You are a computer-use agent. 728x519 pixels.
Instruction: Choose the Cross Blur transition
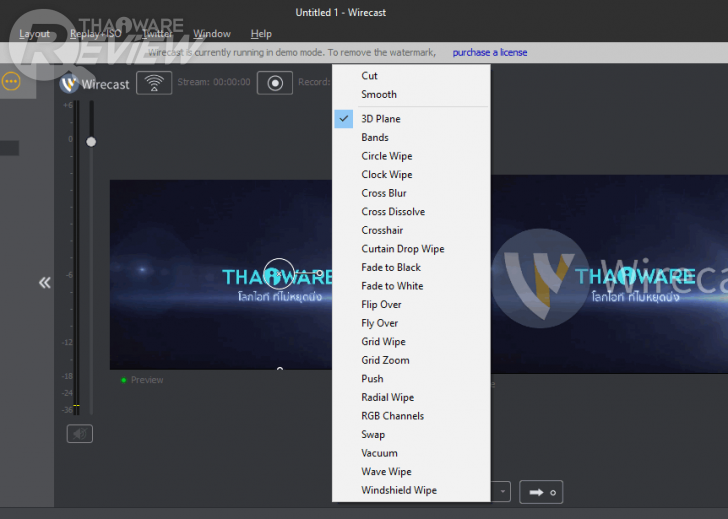[x=411, y=193]
